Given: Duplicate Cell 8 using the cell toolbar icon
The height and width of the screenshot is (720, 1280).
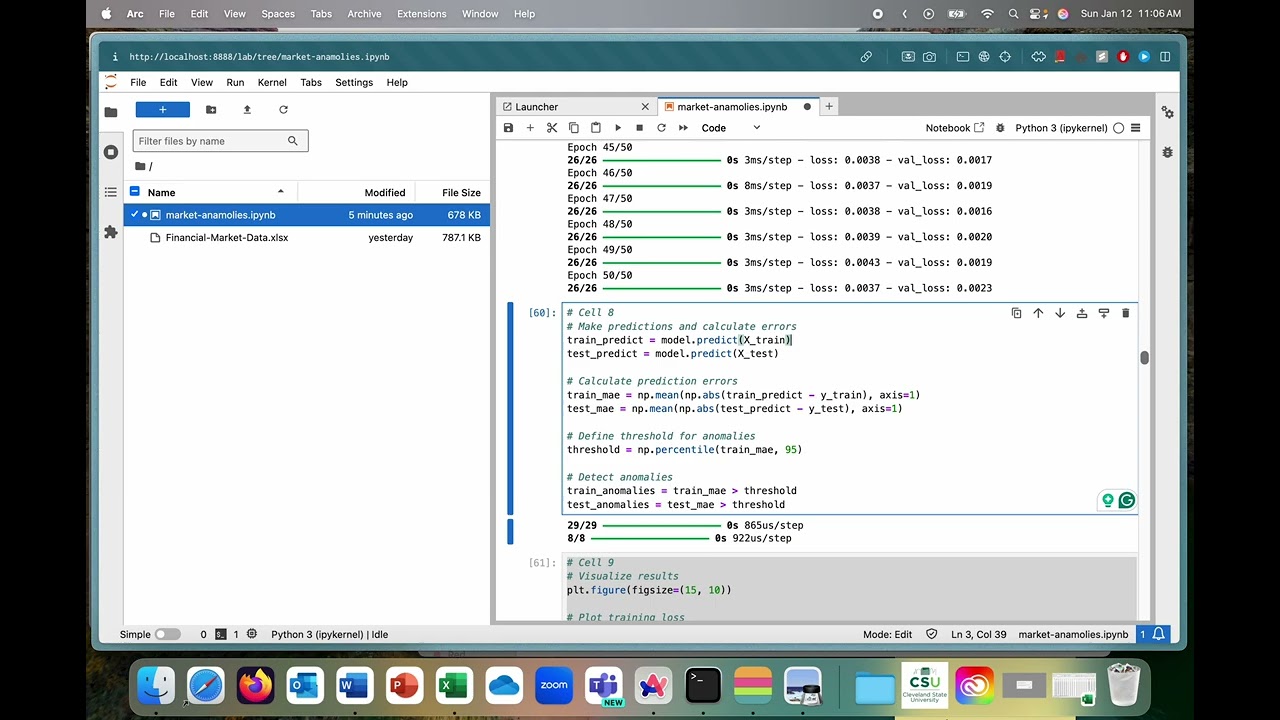Looking at the screenshot, I should [1016, 313].
